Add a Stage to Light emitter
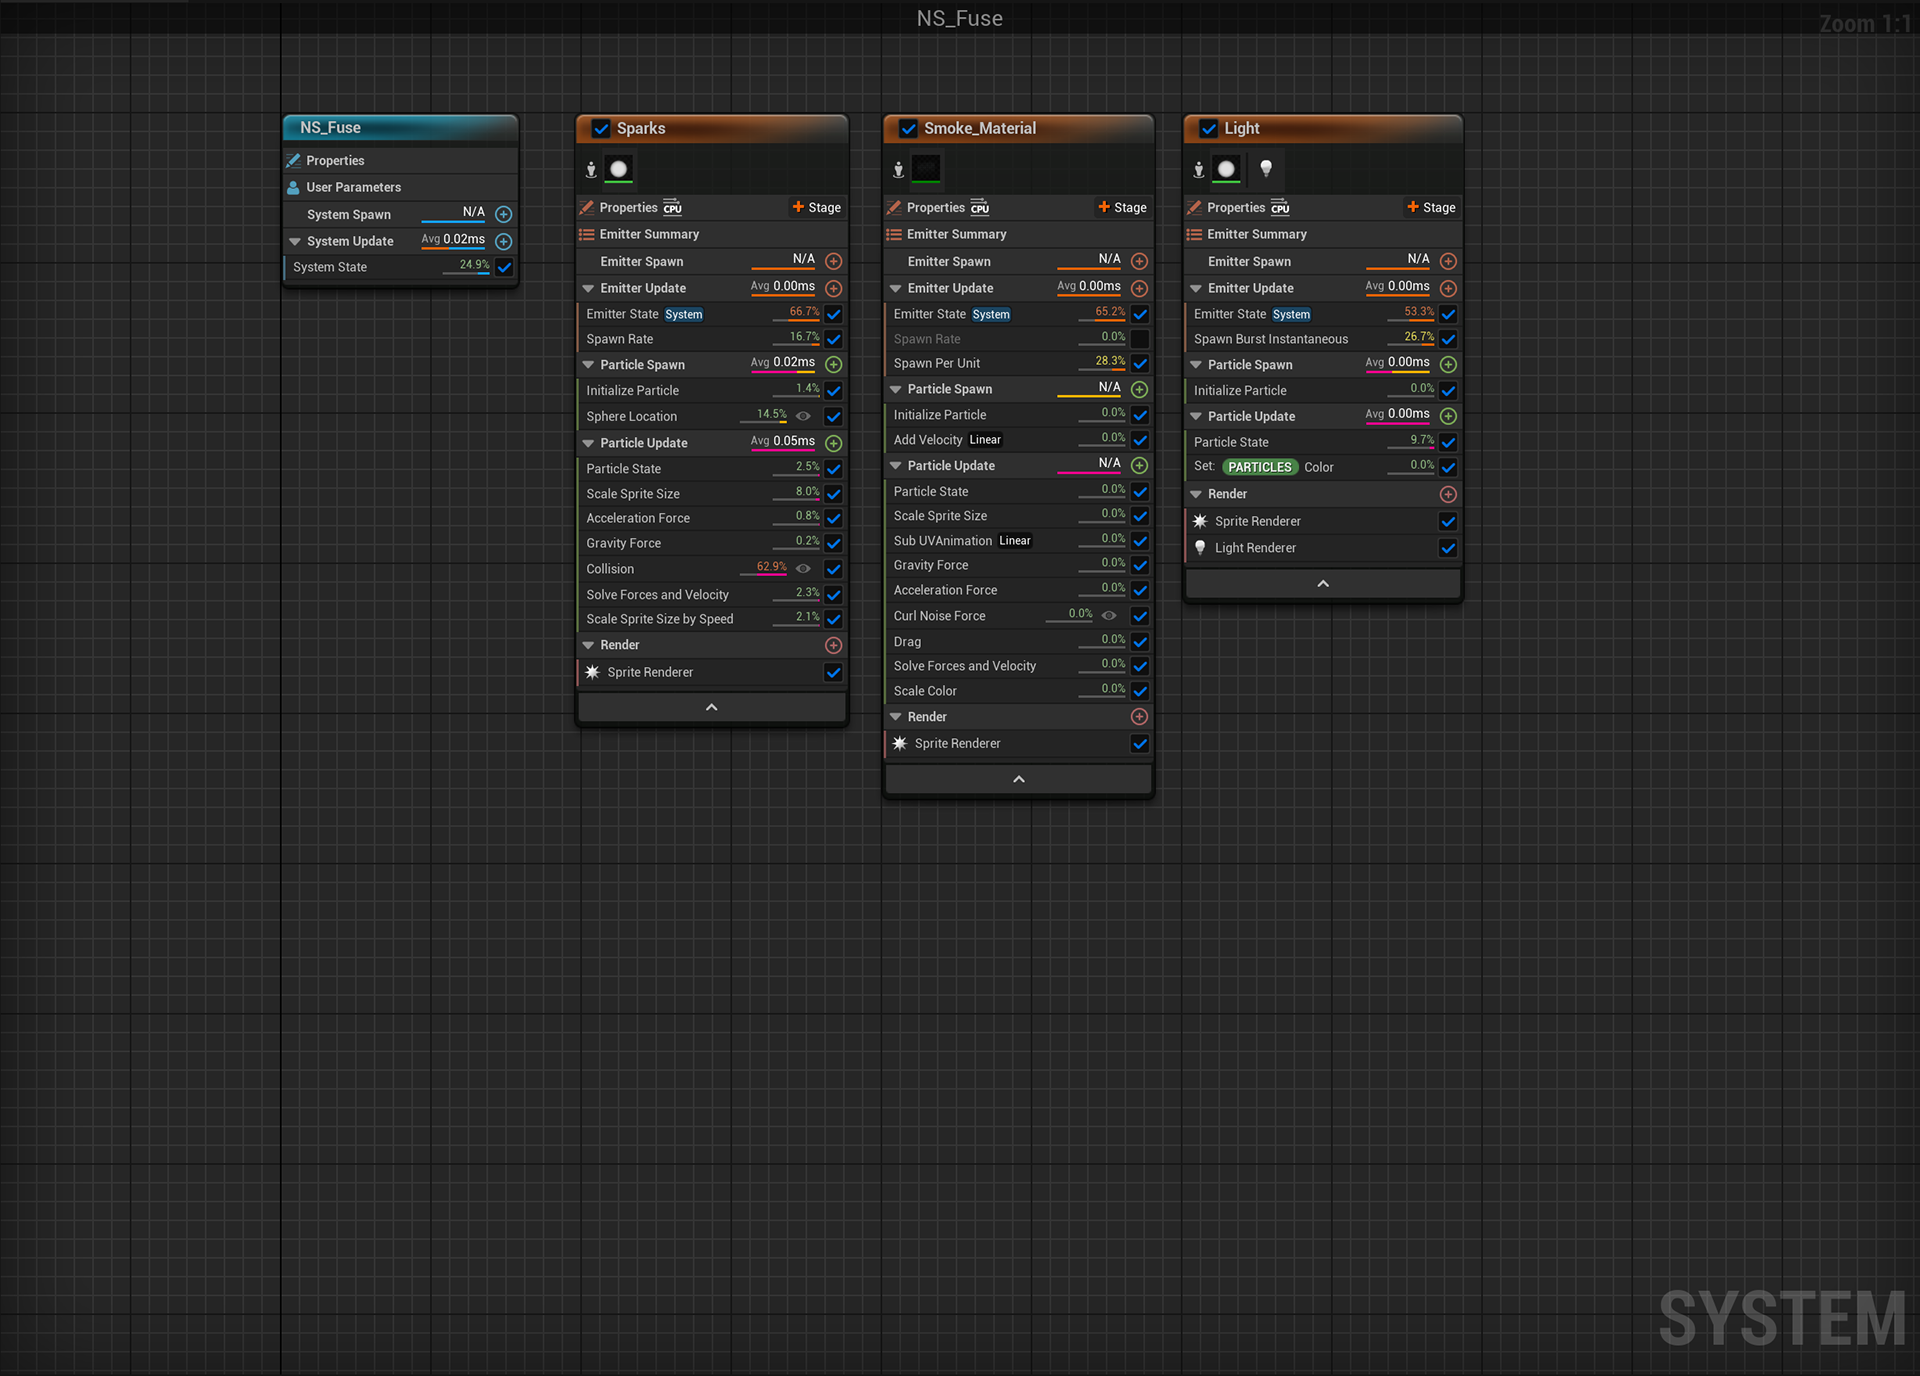1920x1376 pixels. tap(1431, 207)
